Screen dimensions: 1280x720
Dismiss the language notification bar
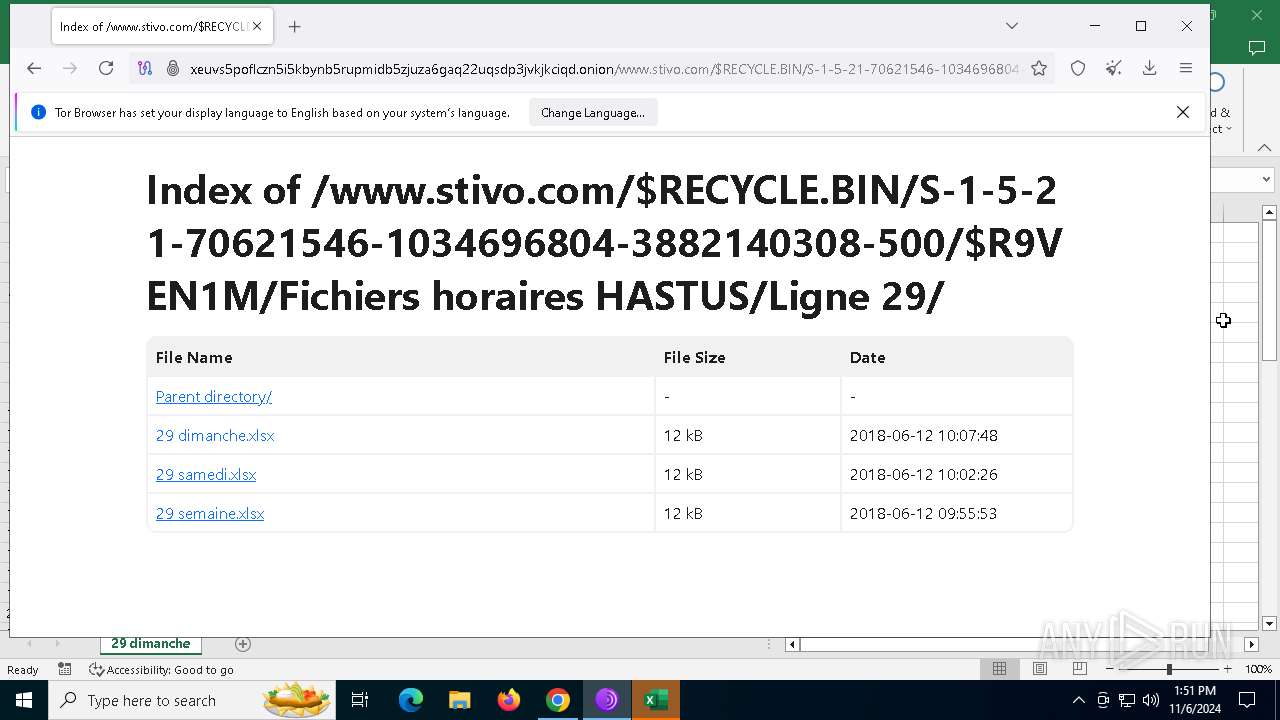point(1183,112)
